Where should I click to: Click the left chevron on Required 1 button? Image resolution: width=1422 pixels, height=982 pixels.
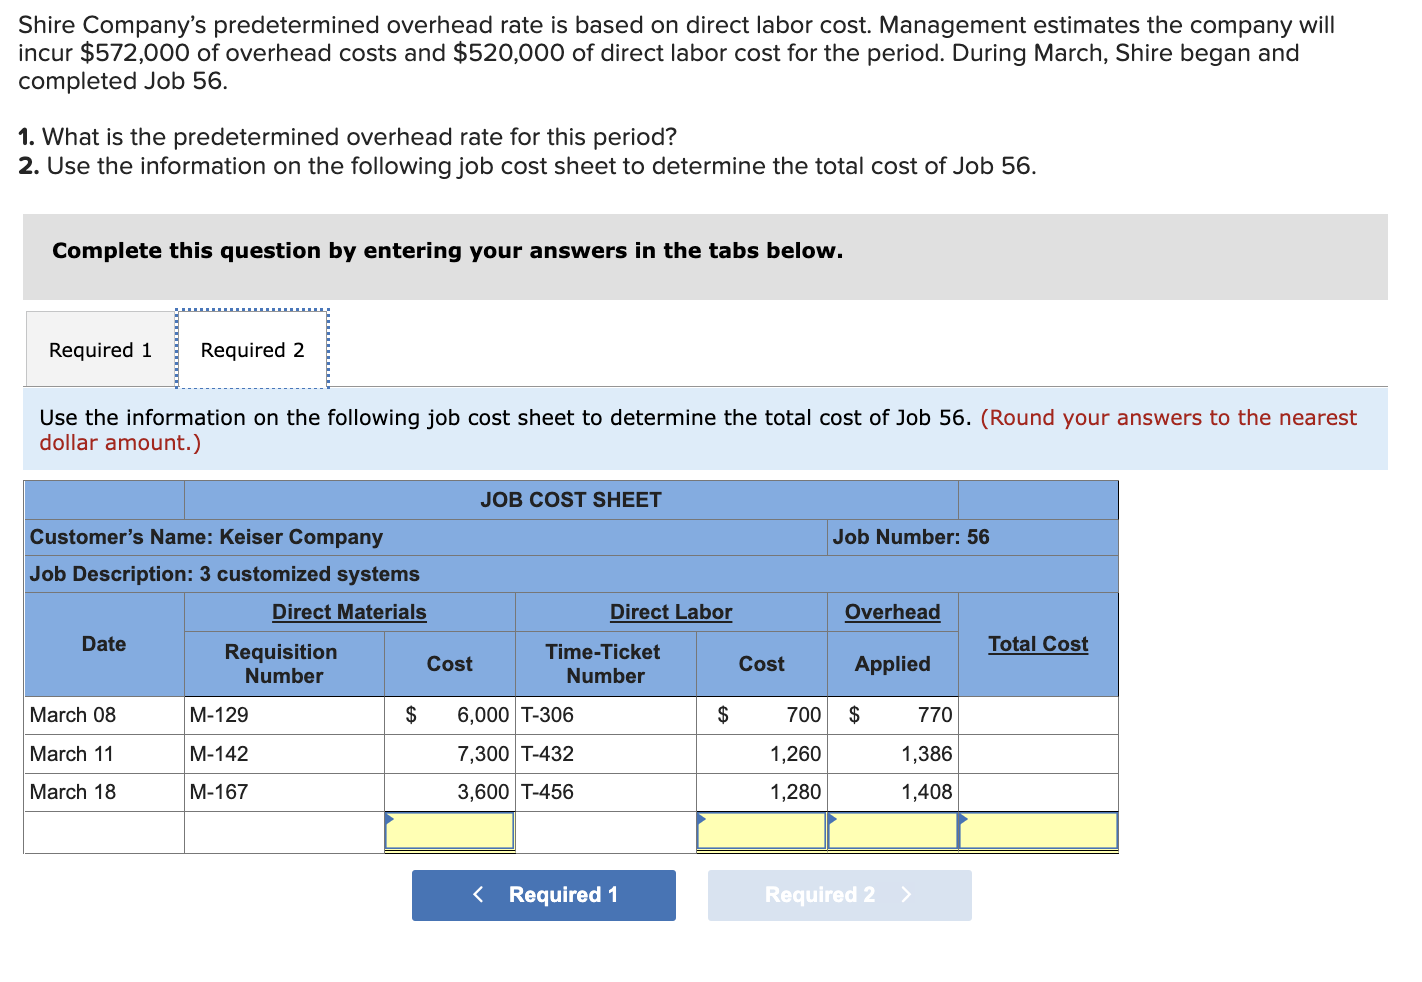tap(478, 895)
